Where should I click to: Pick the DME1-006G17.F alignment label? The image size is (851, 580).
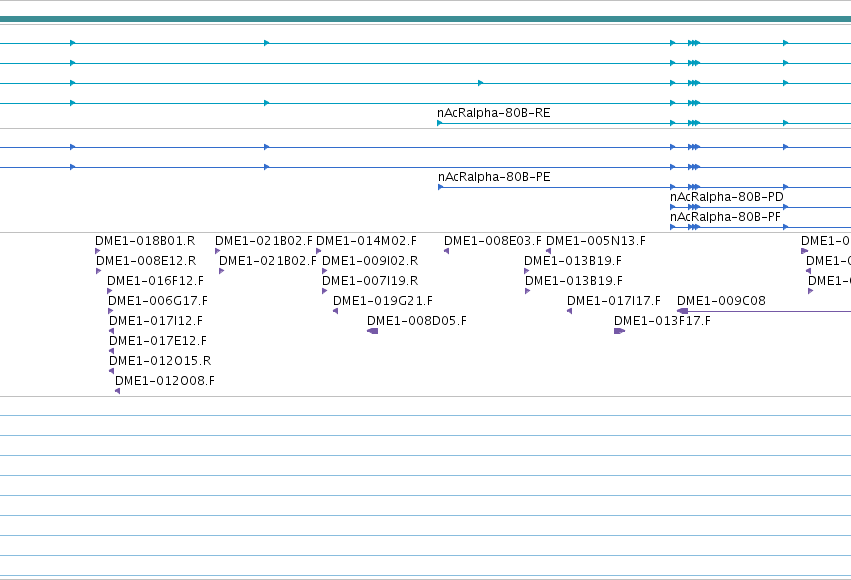[x=158, y=301]
